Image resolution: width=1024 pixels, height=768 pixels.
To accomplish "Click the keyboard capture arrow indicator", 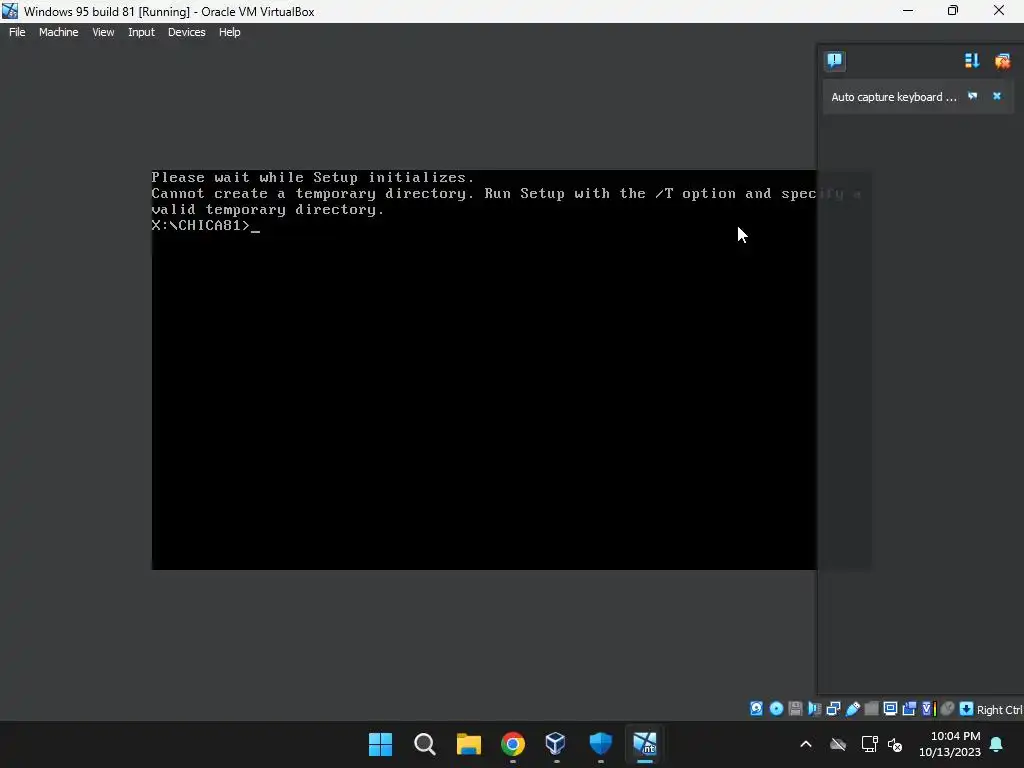I will click(x=967, y=709).
